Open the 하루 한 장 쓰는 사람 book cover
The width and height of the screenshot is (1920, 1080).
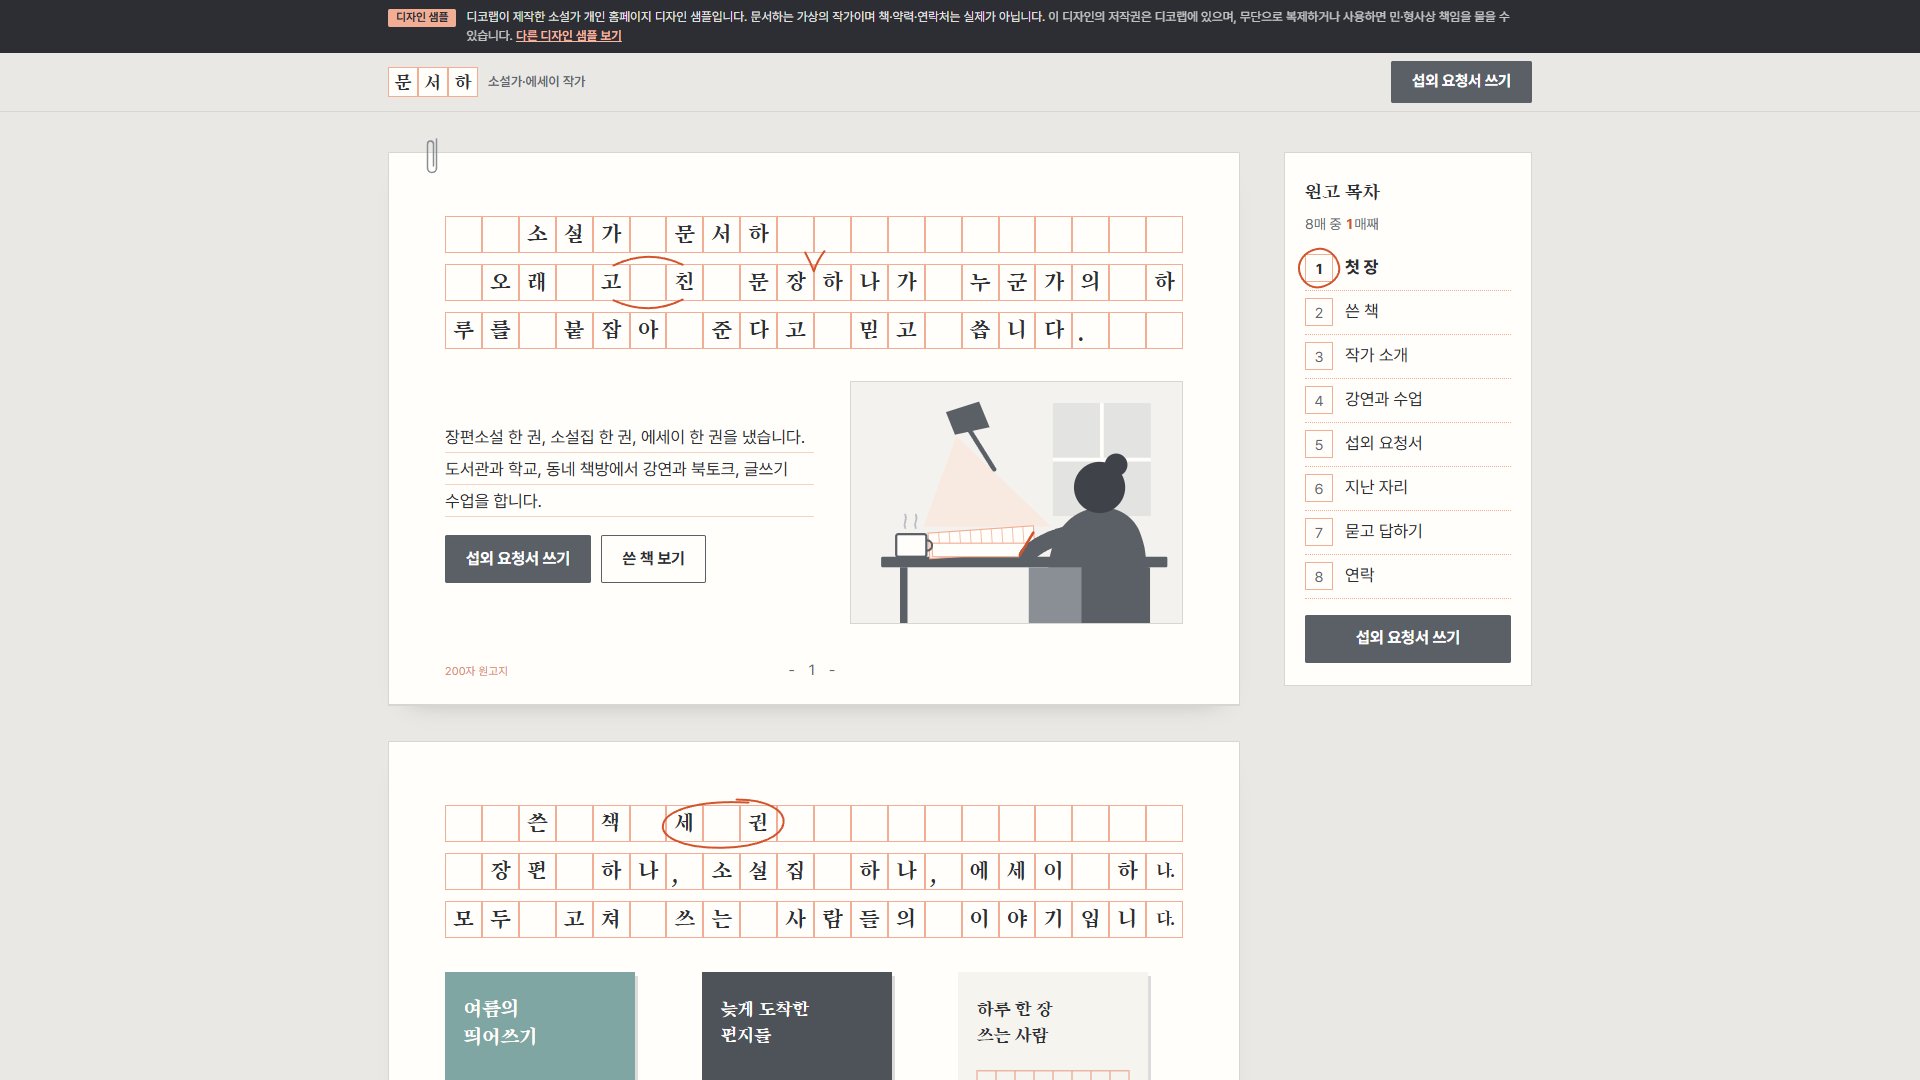1053,1026
